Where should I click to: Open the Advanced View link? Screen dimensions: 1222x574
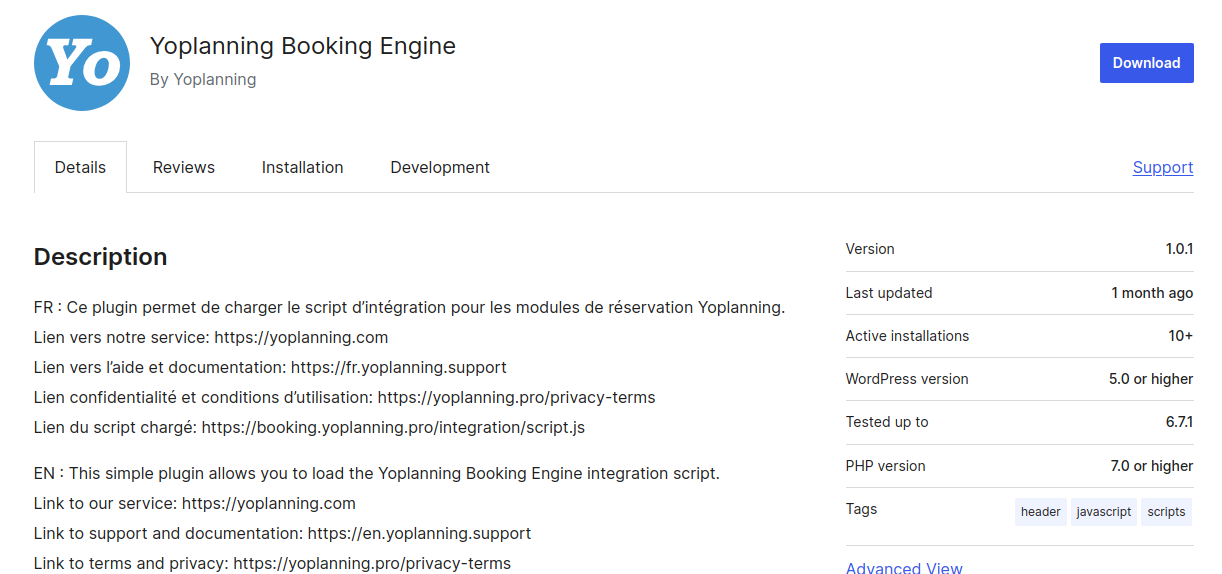click(904, 567)
